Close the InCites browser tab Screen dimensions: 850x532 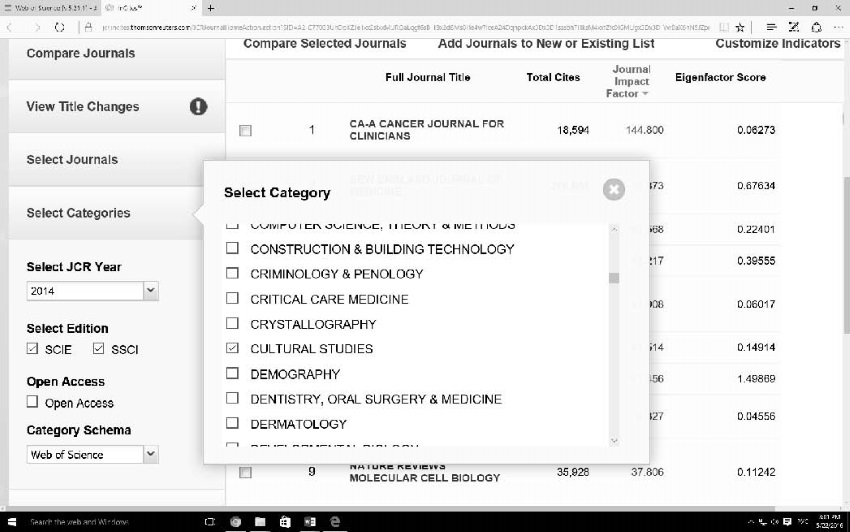tap(194, 8)
